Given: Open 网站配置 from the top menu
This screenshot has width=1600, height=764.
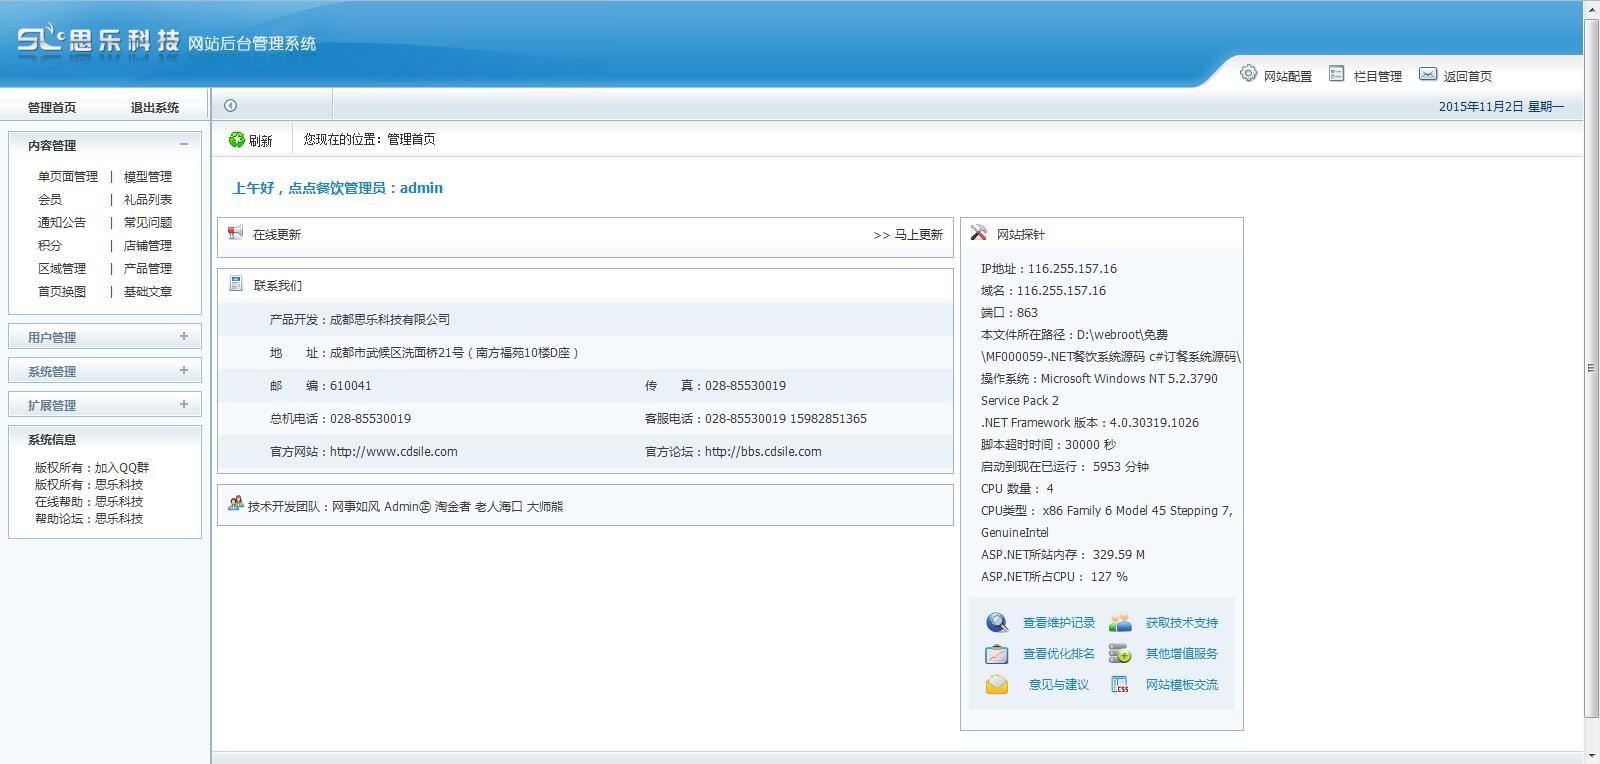Looking at the screenshot, I should [1288, 76].
